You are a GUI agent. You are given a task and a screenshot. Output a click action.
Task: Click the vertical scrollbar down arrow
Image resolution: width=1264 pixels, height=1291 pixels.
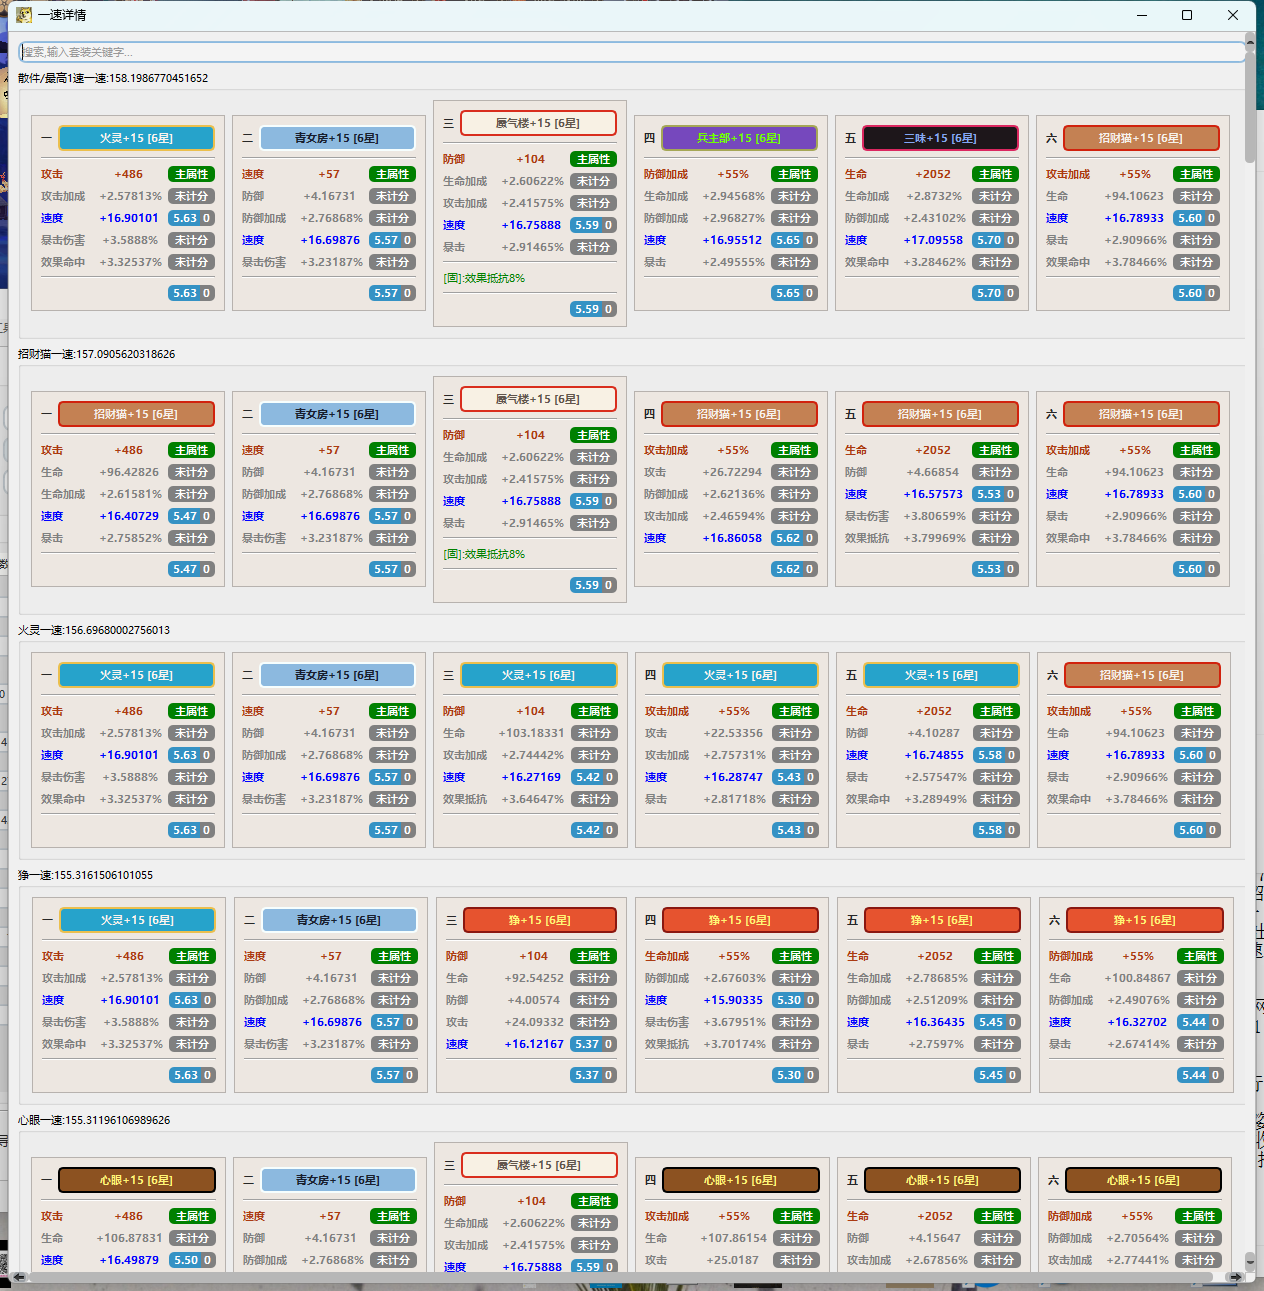pyautogui.click(x=1250, y=1262)
